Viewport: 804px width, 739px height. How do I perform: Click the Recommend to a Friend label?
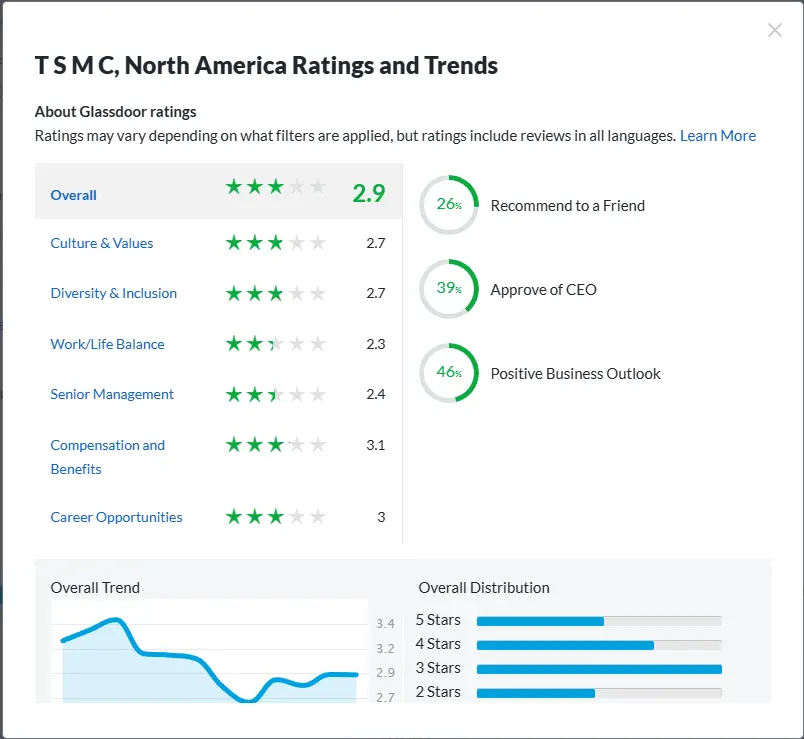[568, 206]
